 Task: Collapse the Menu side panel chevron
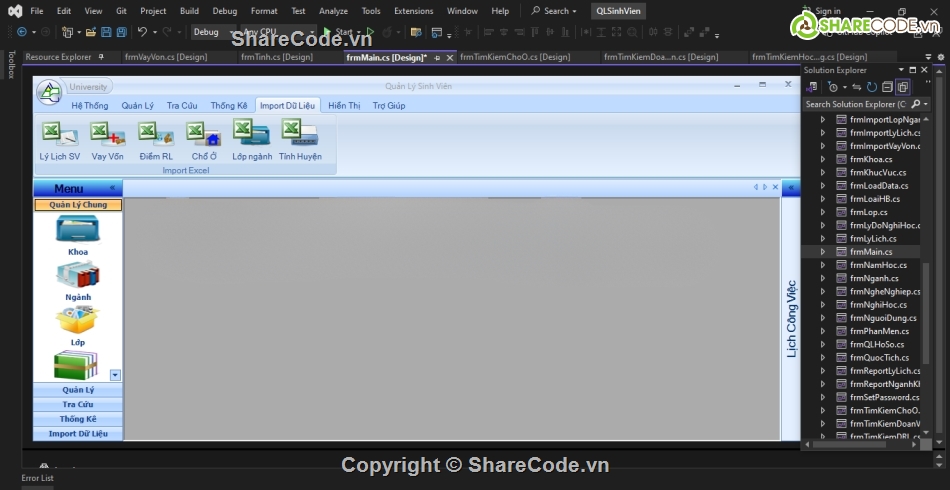tap(112, 188)
